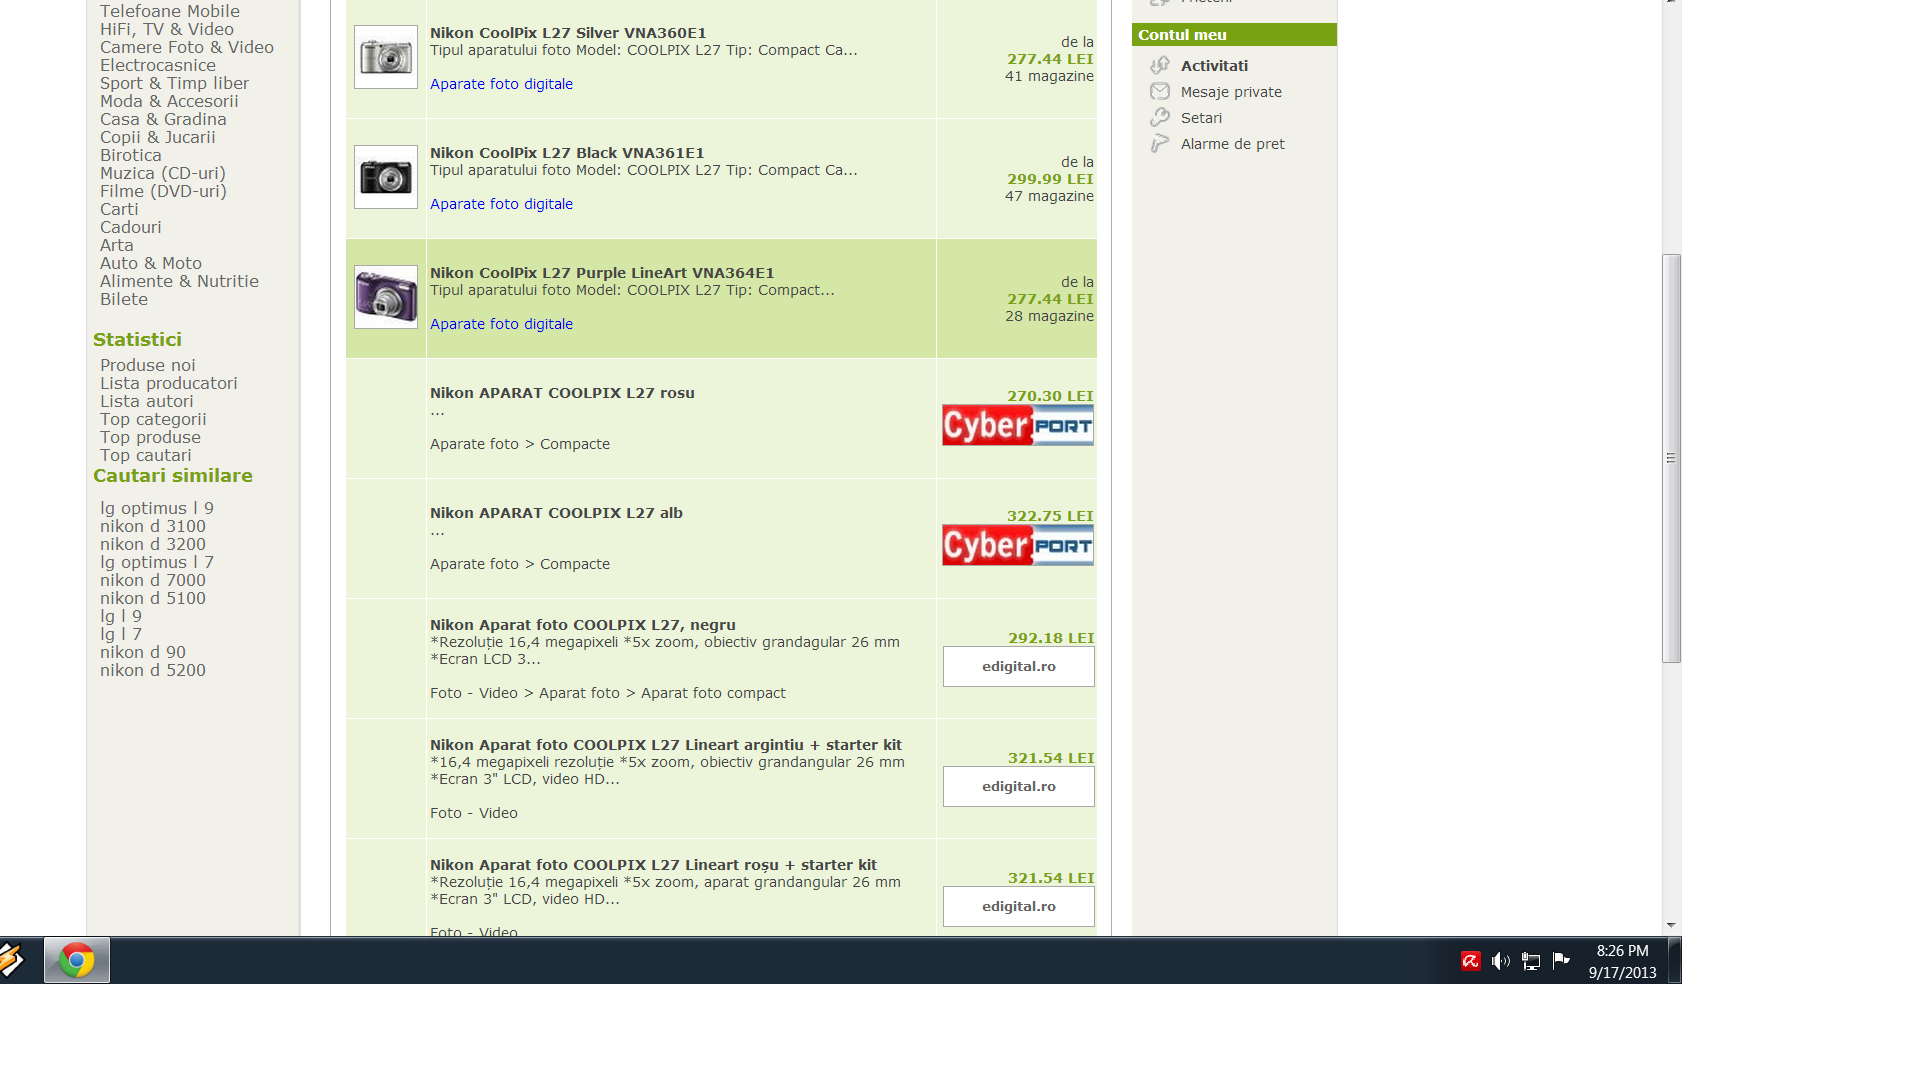Click similar search nikon d 7000
Viewport: 1920px width, 1080px height.
pyautogui.click(x=153, y=580)
